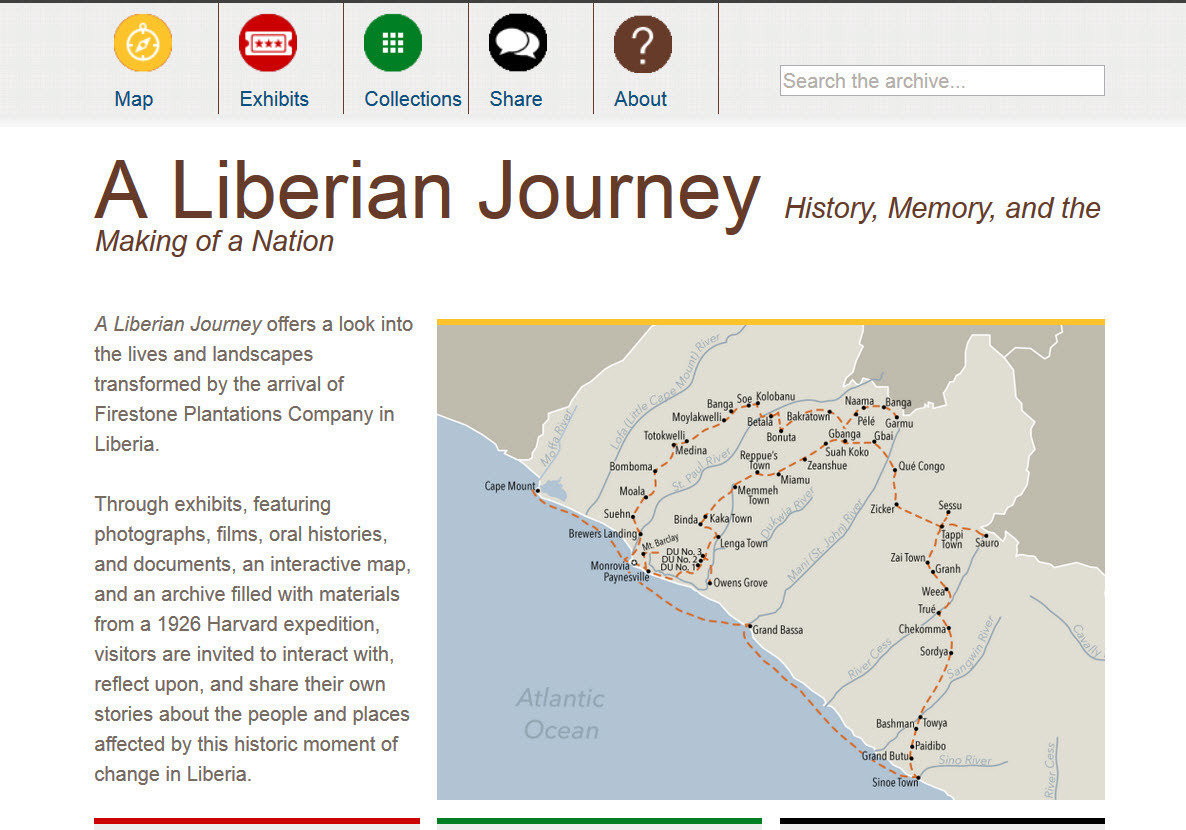Click the Sinoe Town label on the map
Screen dimensions: 1186x830
(x=895, y=782)
